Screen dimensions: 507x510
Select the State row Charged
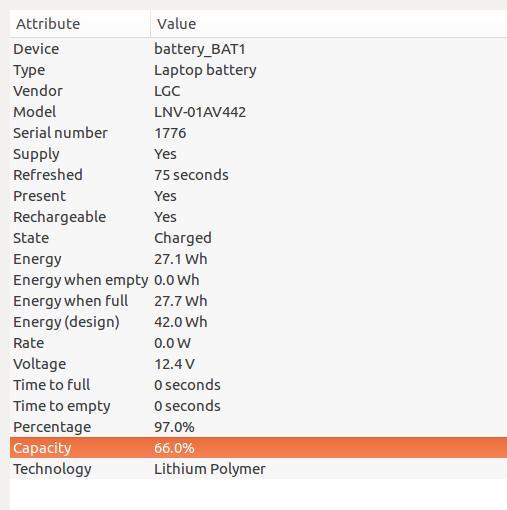click(x=258, y=238)
